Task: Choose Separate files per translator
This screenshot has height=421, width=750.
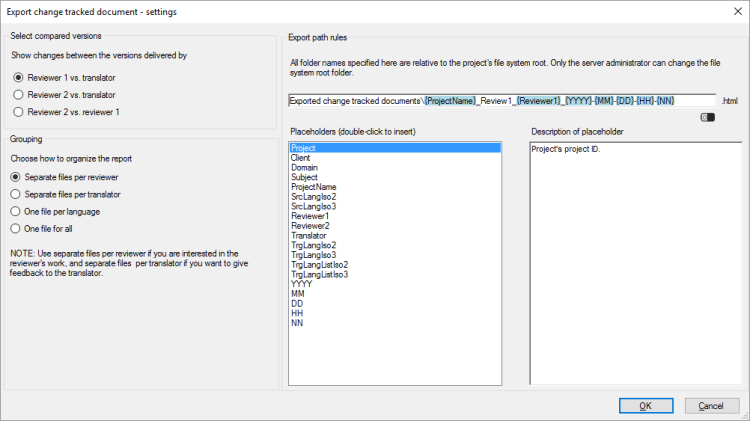Action: (17, 193)
